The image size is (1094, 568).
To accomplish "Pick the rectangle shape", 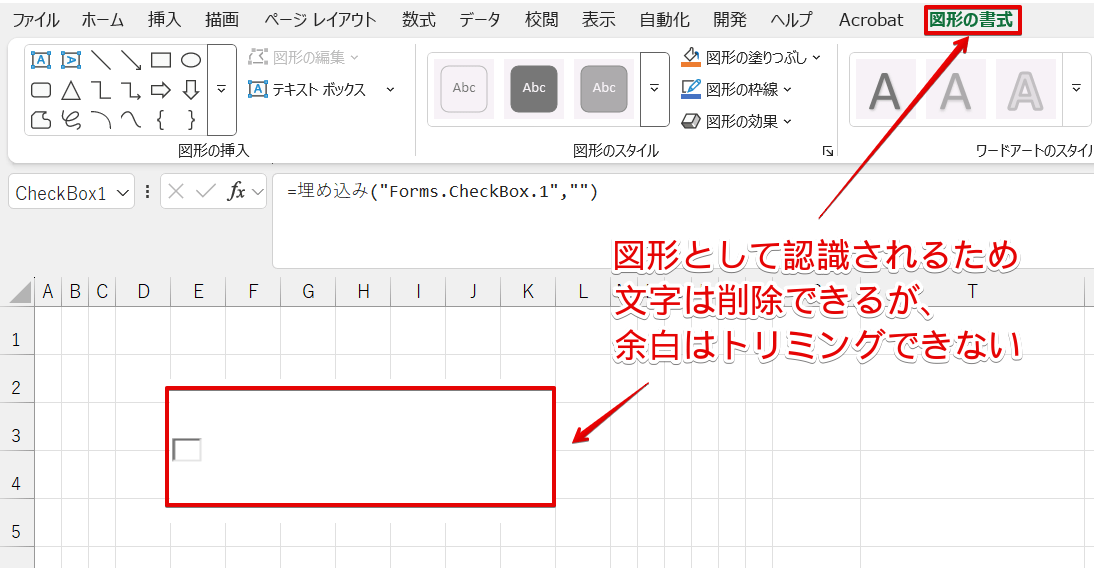I will pos(161,60).
